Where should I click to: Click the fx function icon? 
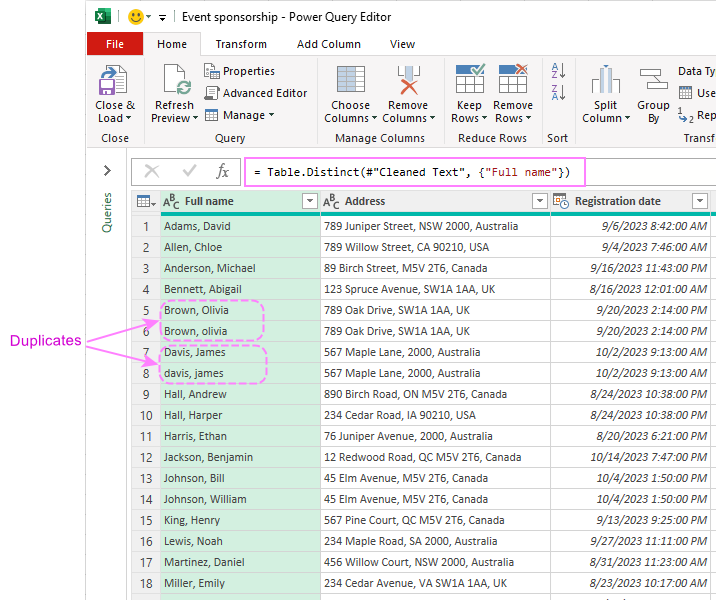[222, 172]
